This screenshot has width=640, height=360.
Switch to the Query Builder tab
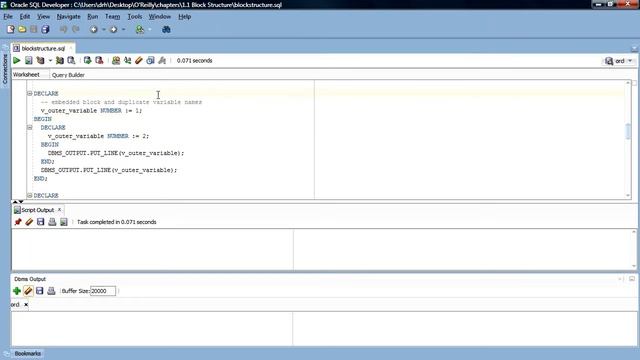68,75
